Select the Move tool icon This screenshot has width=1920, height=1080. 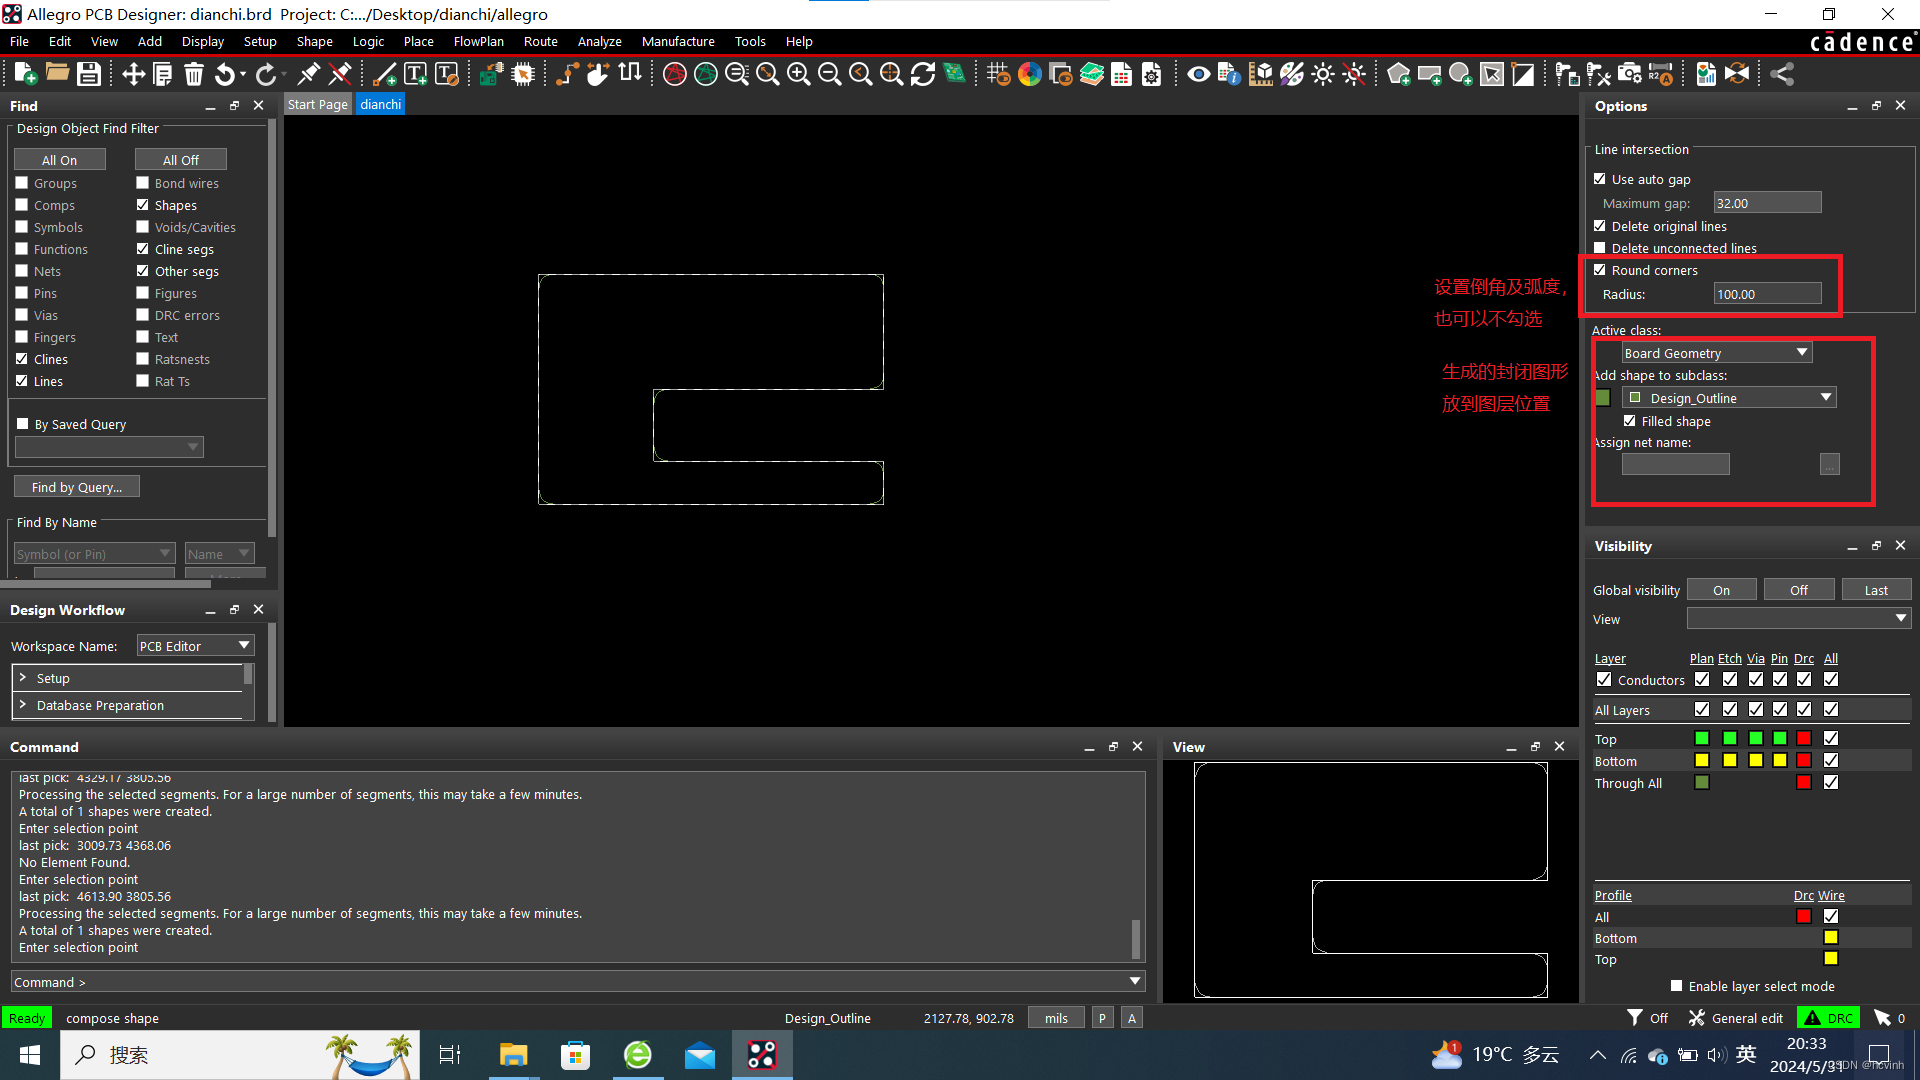point(133,74)
